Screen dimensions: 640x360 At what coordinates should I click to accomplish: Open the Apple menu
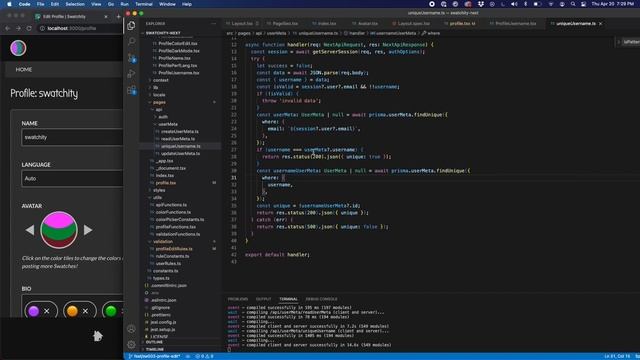pyautogui.click(x=9, y=4)
